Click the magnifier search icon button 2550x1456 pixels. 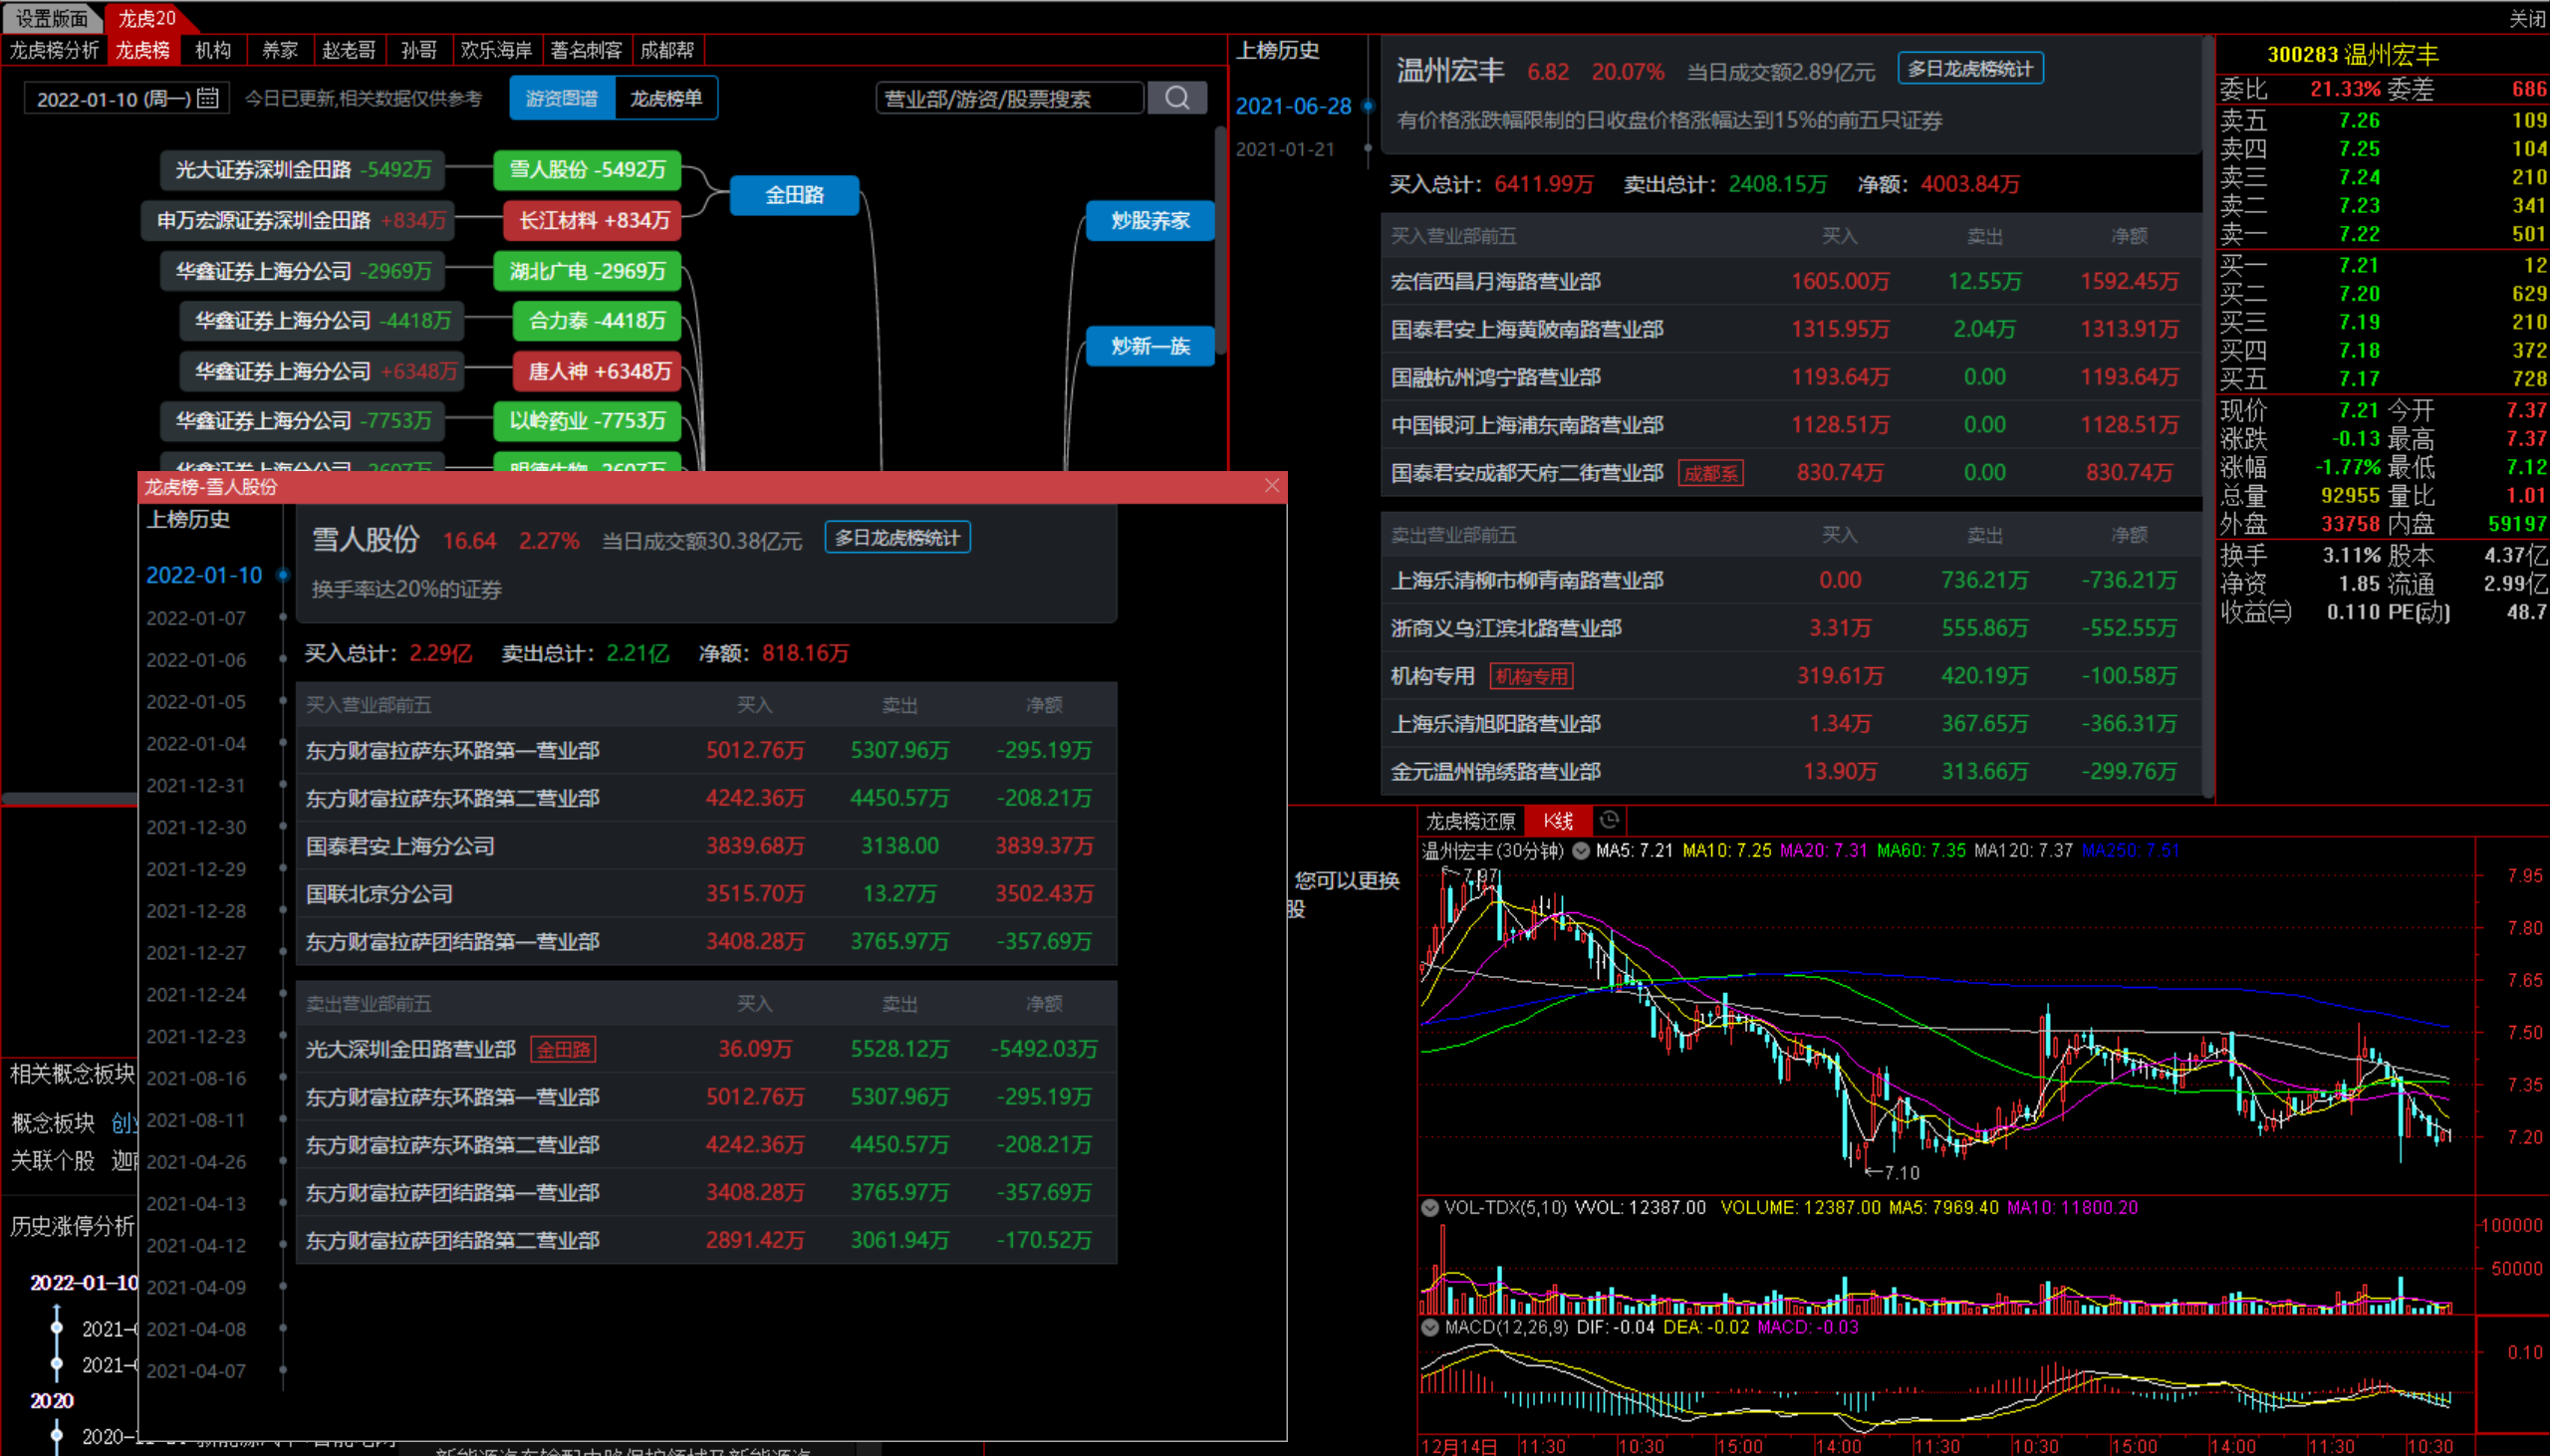point(1177,98)
